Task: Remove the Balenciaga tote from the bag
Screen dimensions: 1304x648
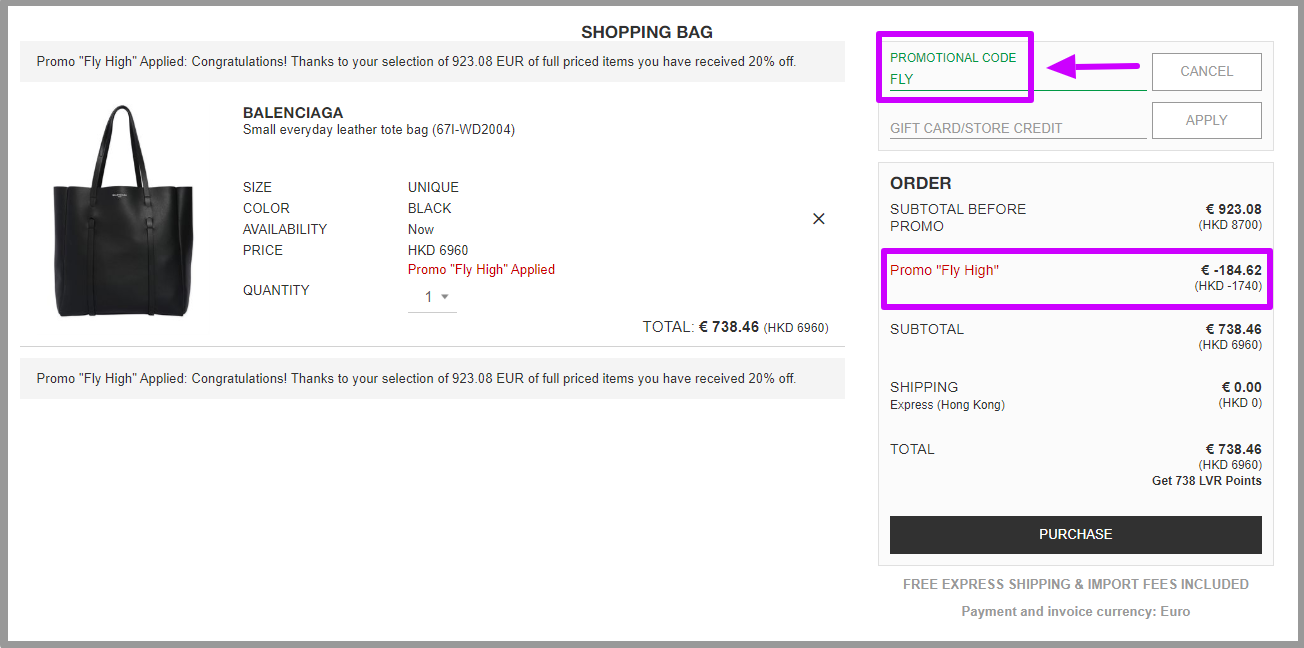Action: point(819,219)
